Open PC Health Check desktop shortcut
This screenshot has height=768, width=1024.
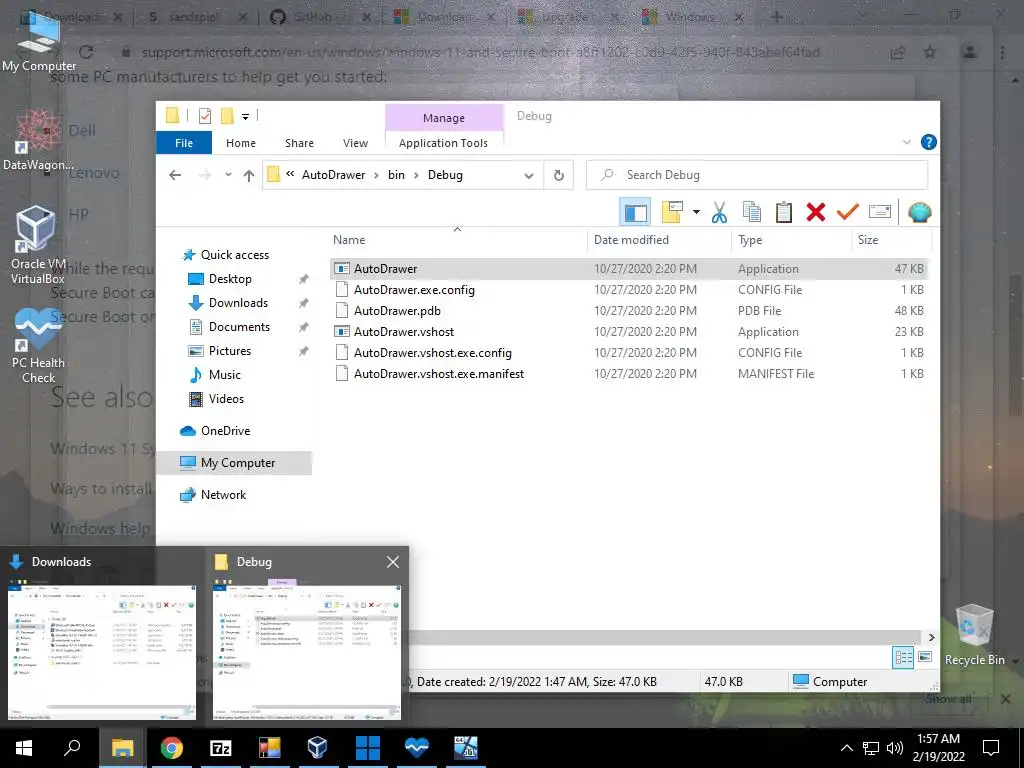[38, 346]
